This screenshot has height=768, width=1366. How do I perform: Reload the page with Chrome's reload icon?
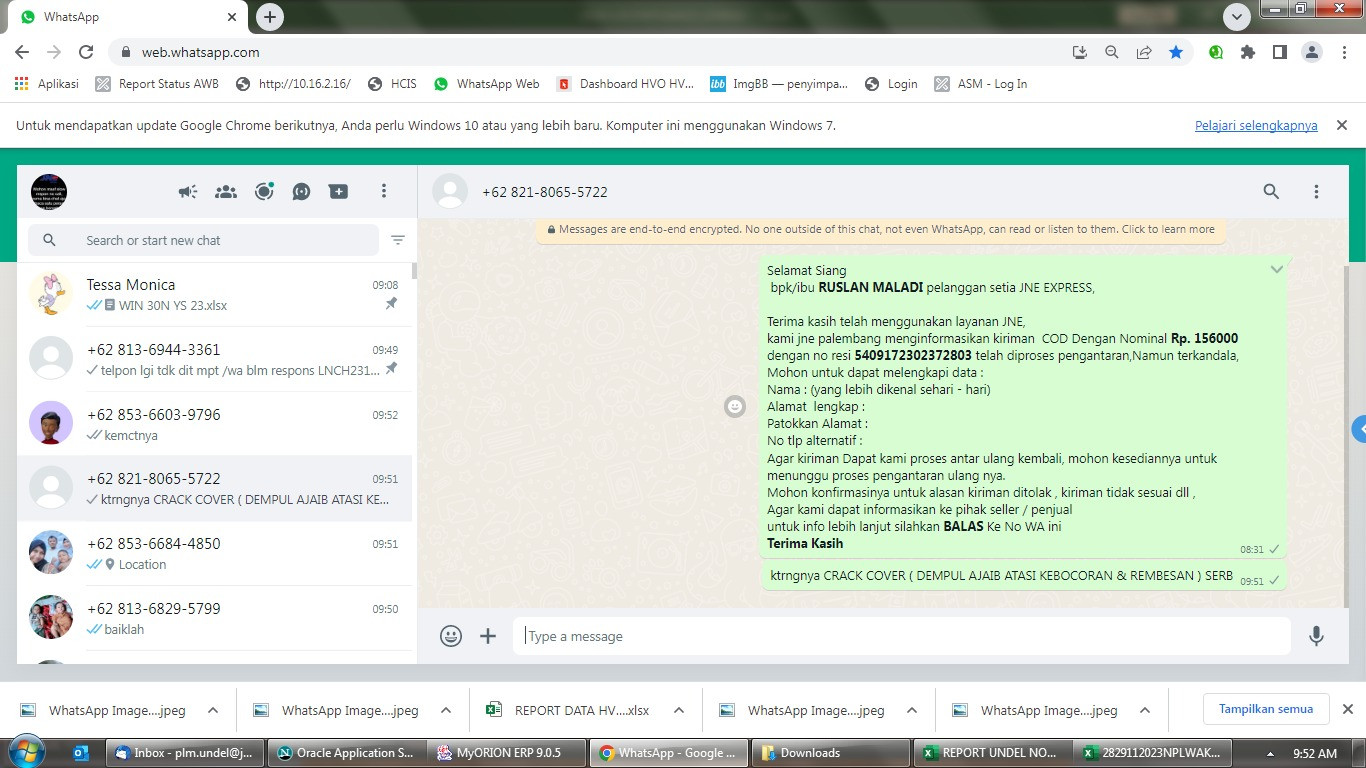[x=86, y=52]
